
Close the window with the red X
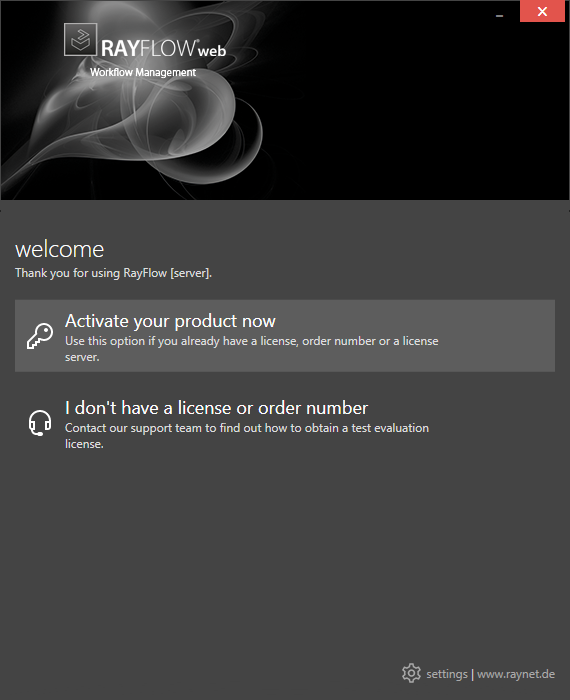click(542, 11)
